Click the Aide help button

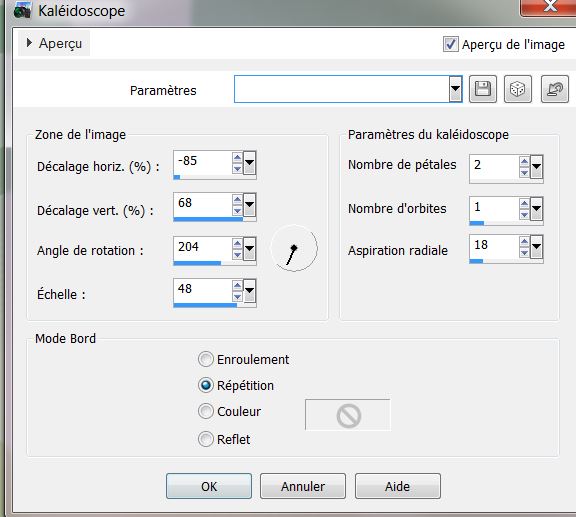[397, 486]
